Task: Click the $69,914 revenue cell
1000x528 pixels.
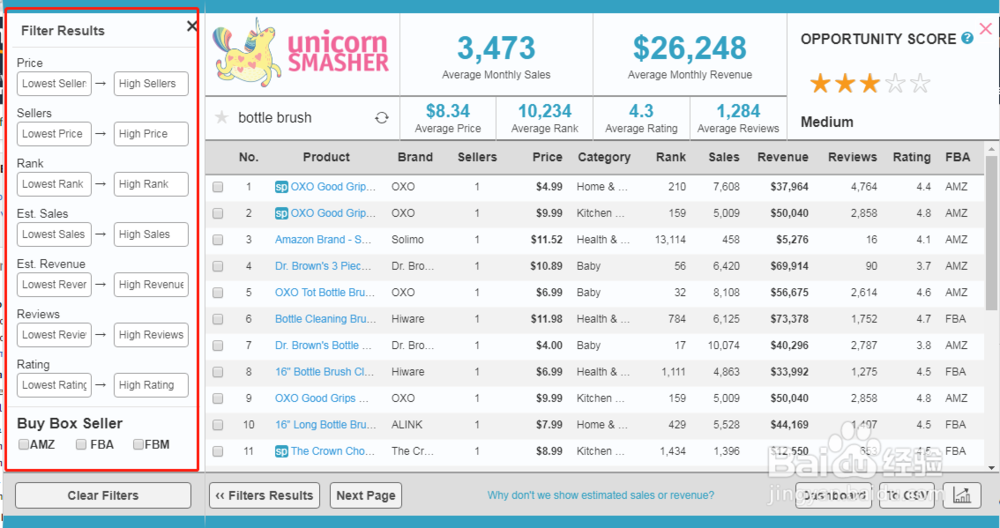Action: click(789, 266)
